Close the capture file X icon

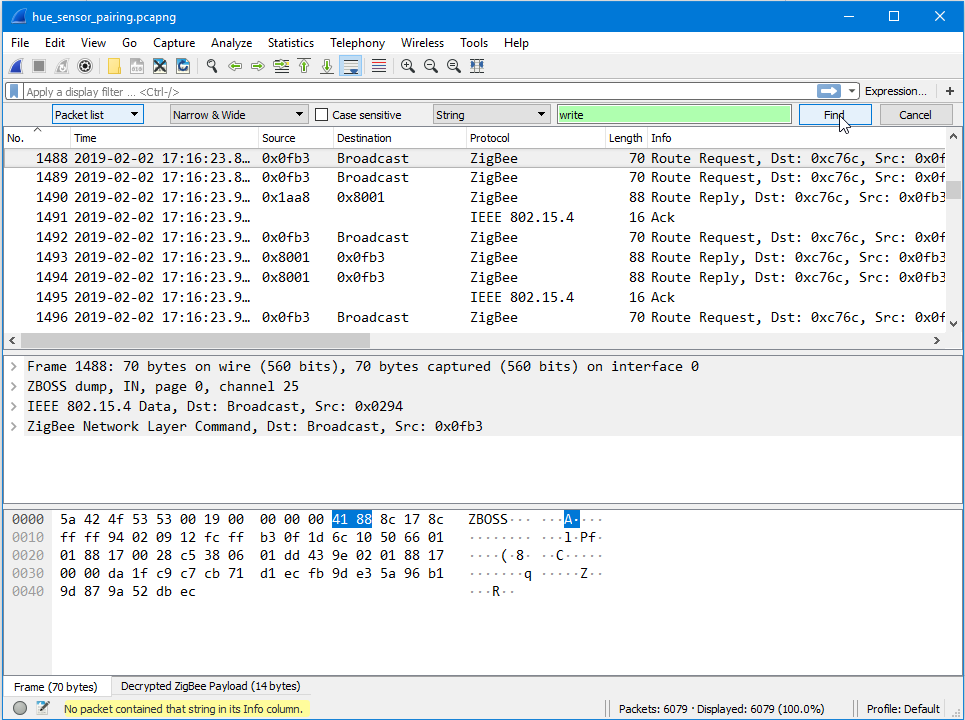coord(160,66)
